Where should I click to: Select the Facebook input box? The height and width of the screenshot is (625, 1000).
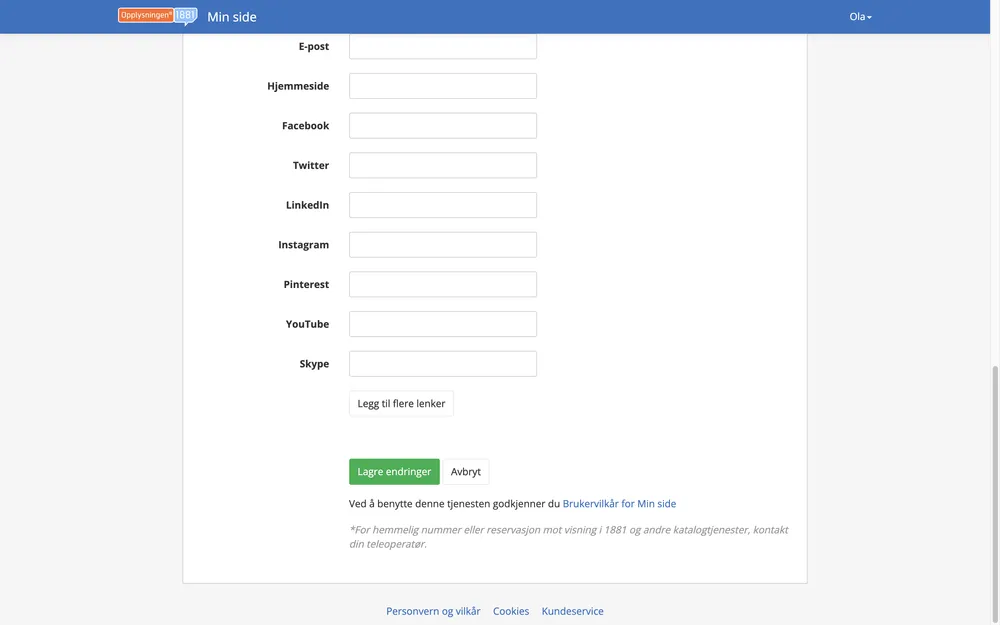pos(442,126)
